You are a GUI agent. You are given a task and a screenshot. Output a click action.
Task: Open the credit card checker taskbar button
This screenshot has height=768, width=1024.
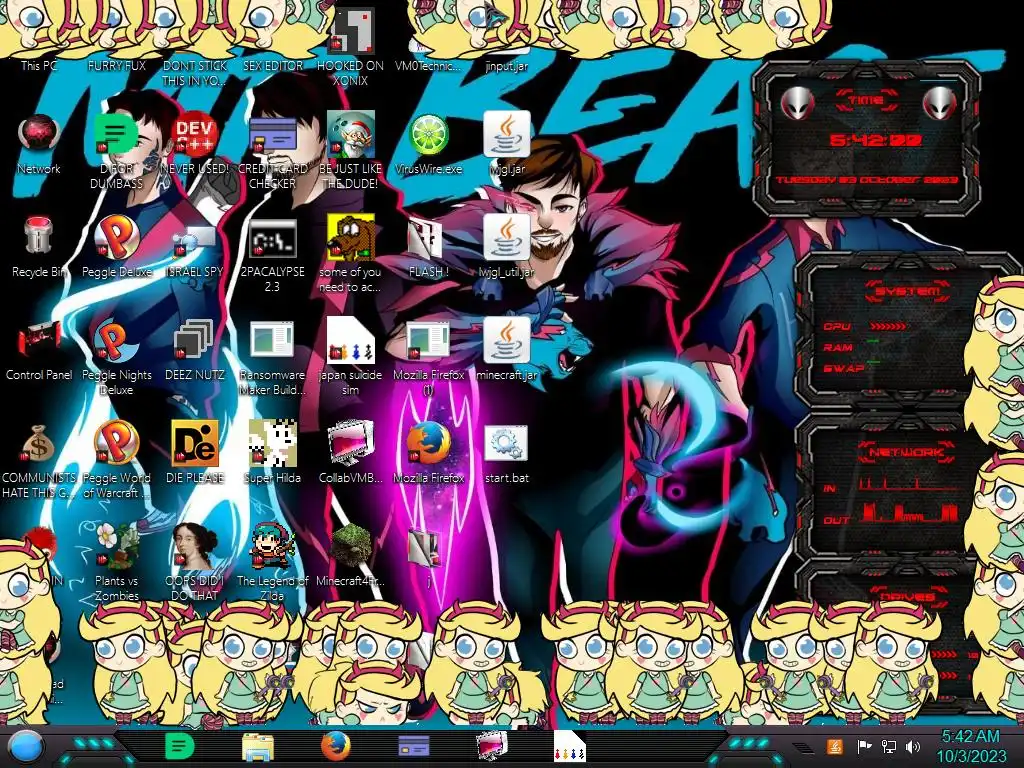(414, 746)
